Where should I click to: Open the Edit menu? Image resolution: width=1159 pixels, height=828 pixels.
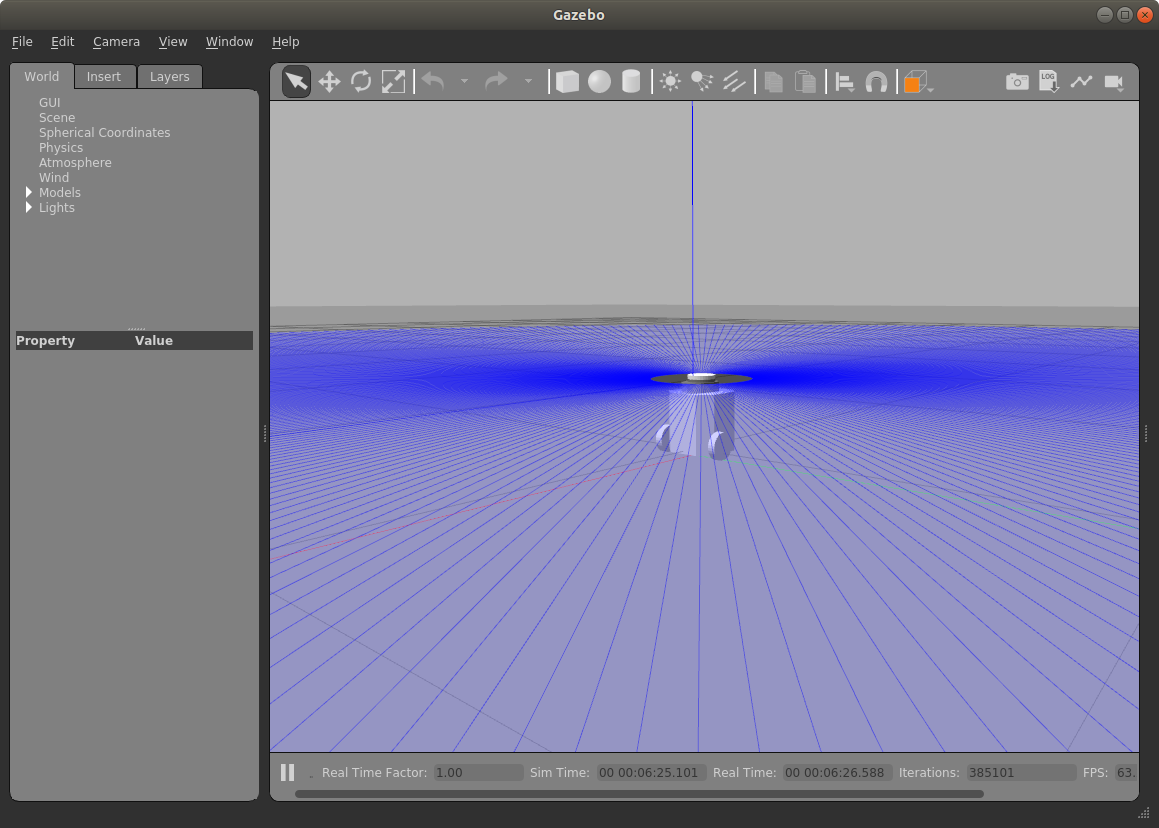[x=62, y=41]
